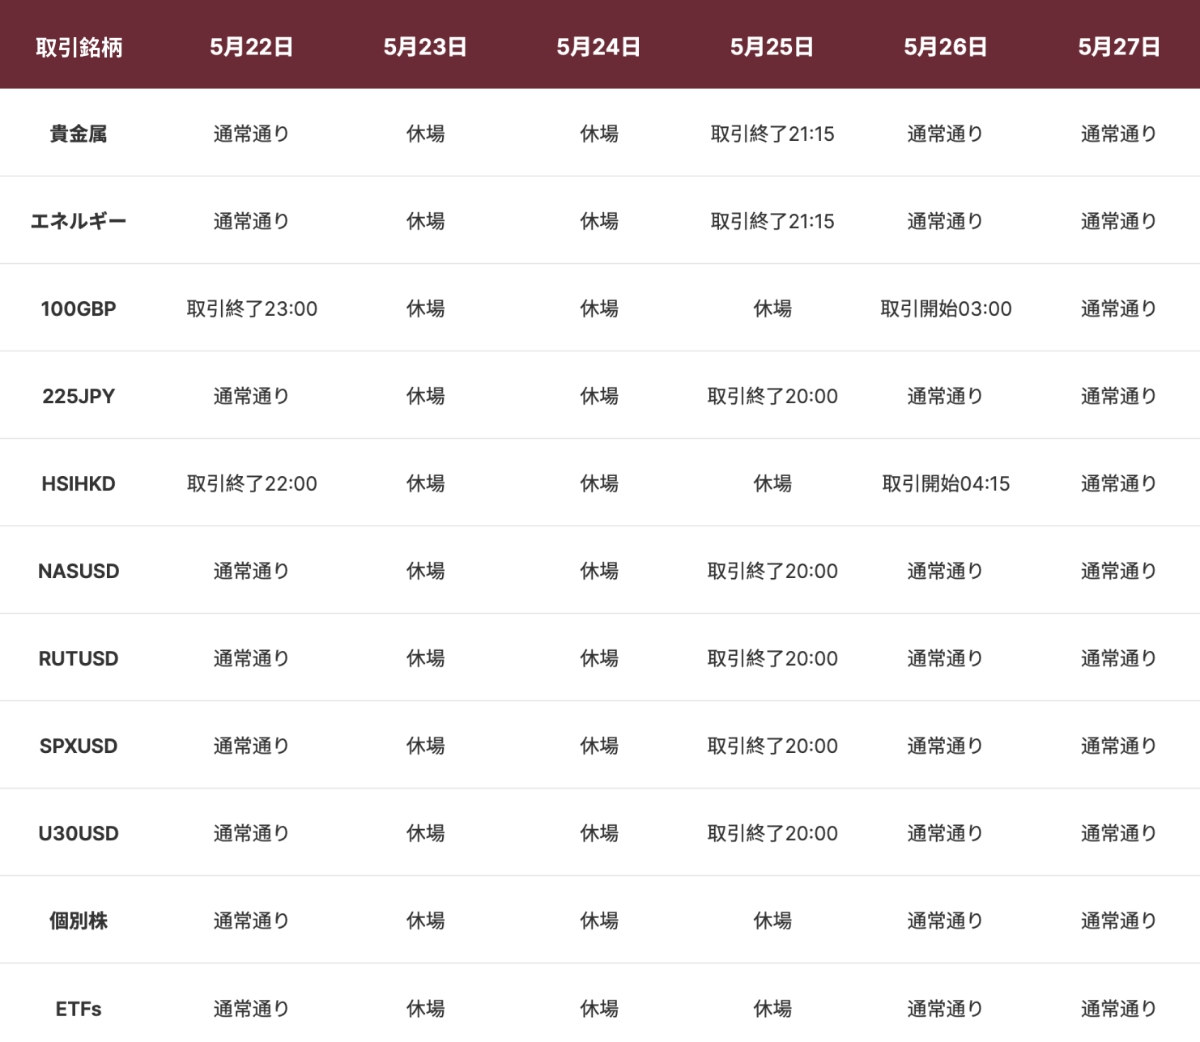Click 通常通り under 5月27日 for 100GBP
1200x1042 pixels.
[x=1119, y=309]
